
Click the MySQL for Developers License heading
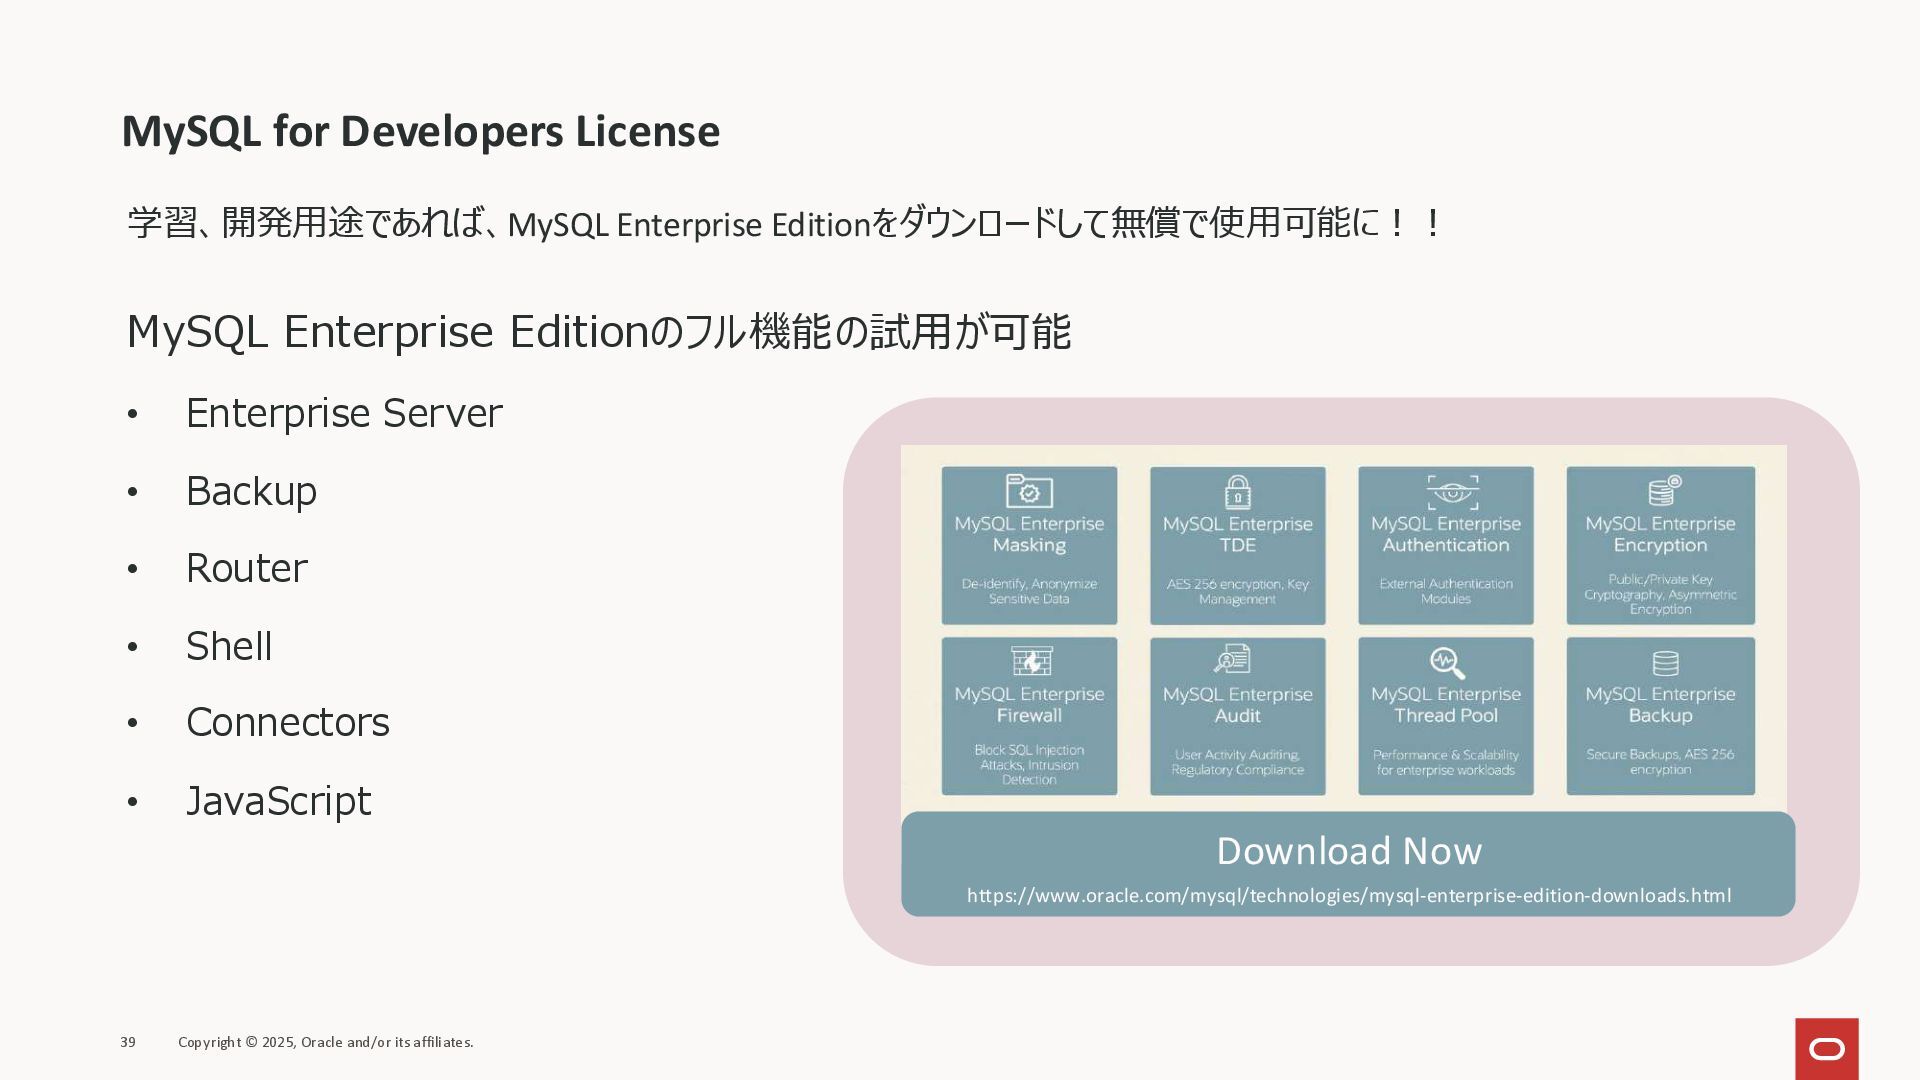(x=420, y=131)
